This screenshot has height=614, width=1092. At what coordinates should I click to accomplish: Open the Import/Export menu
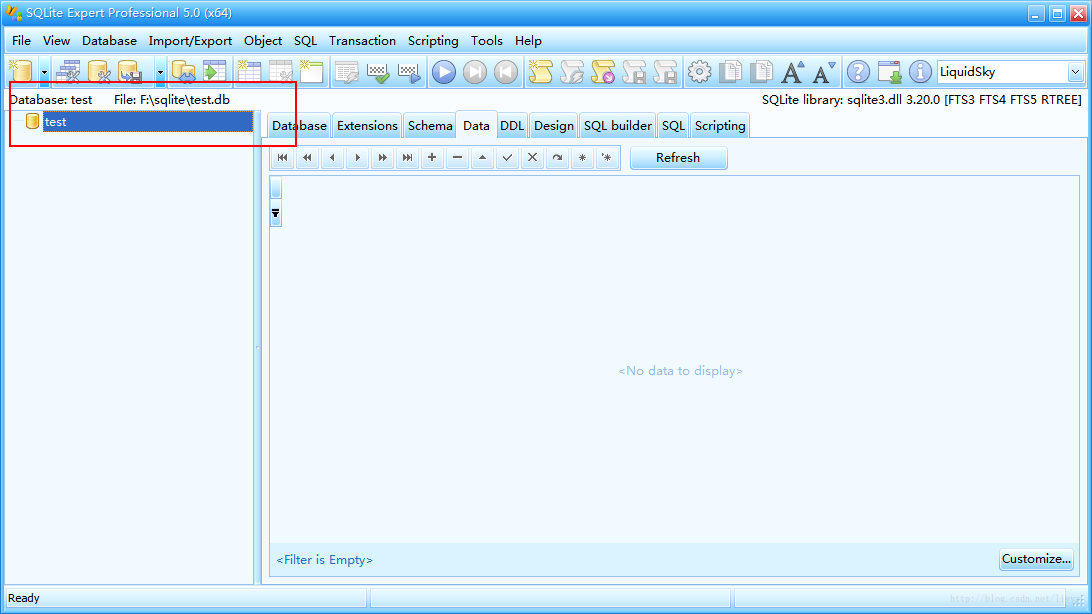pyautogui.click(x=190, y=40)
